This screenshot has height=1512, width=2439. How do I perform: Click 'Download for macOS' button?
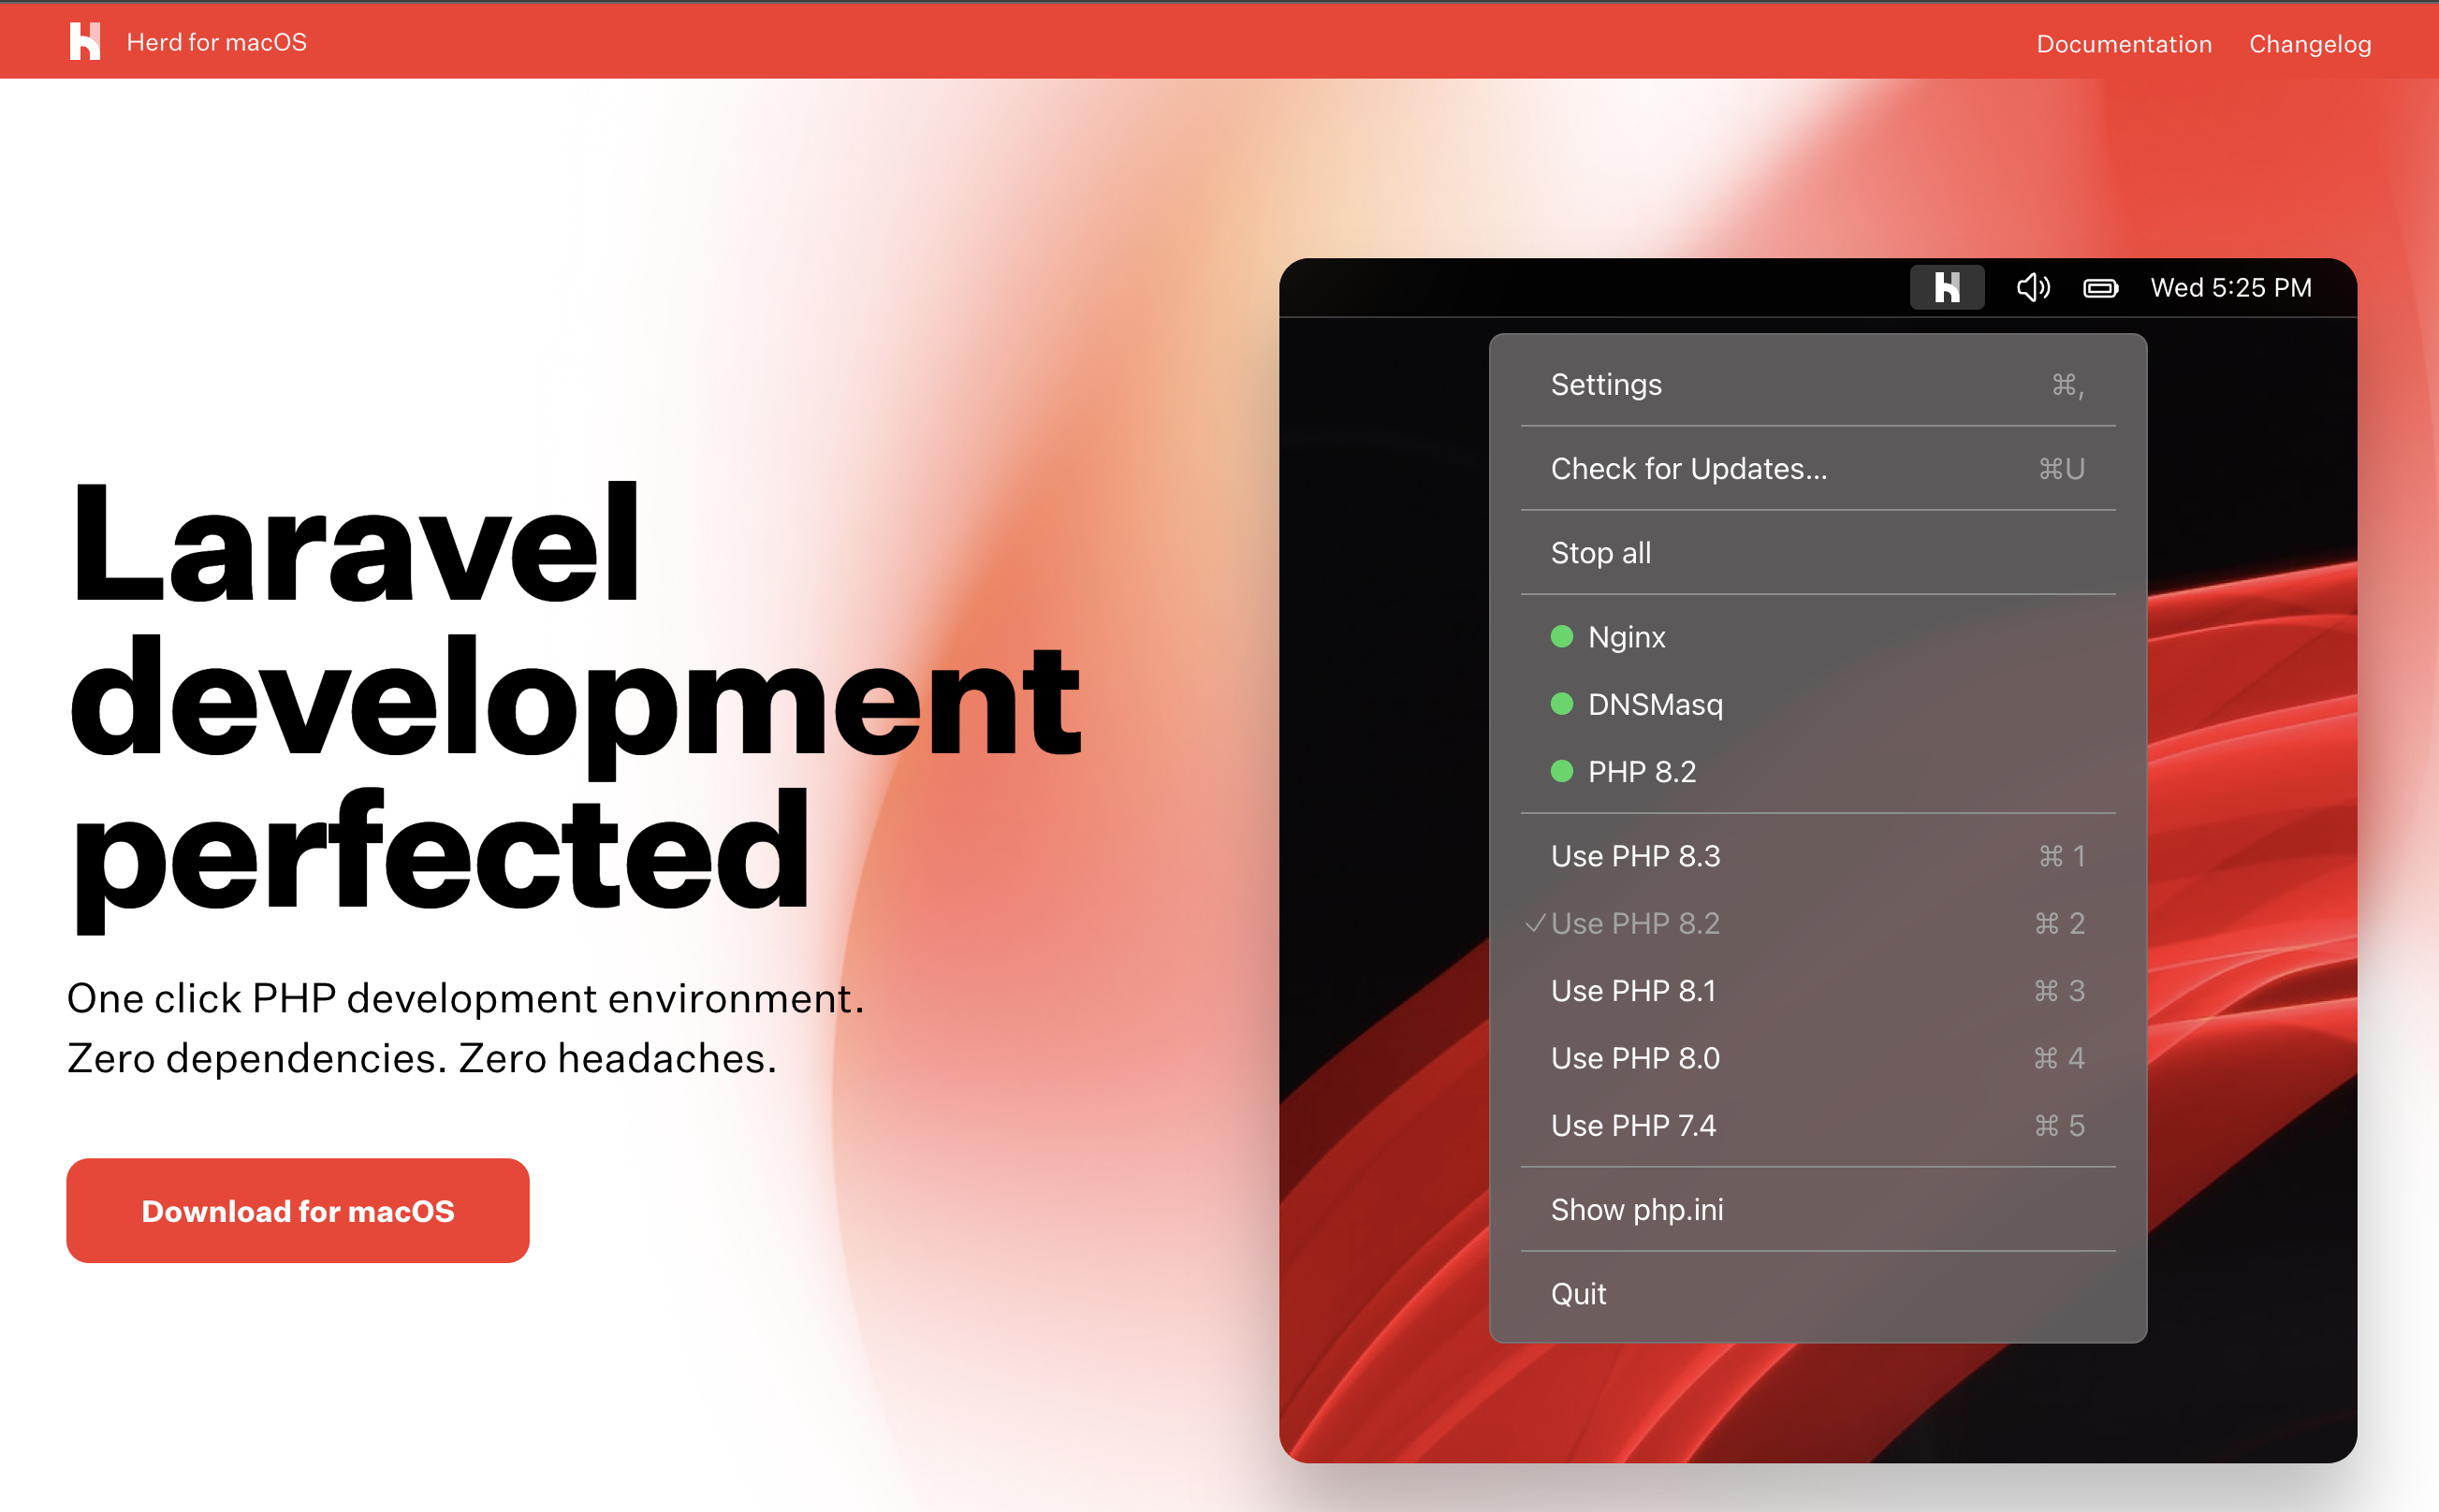(x=296, y=1209)
